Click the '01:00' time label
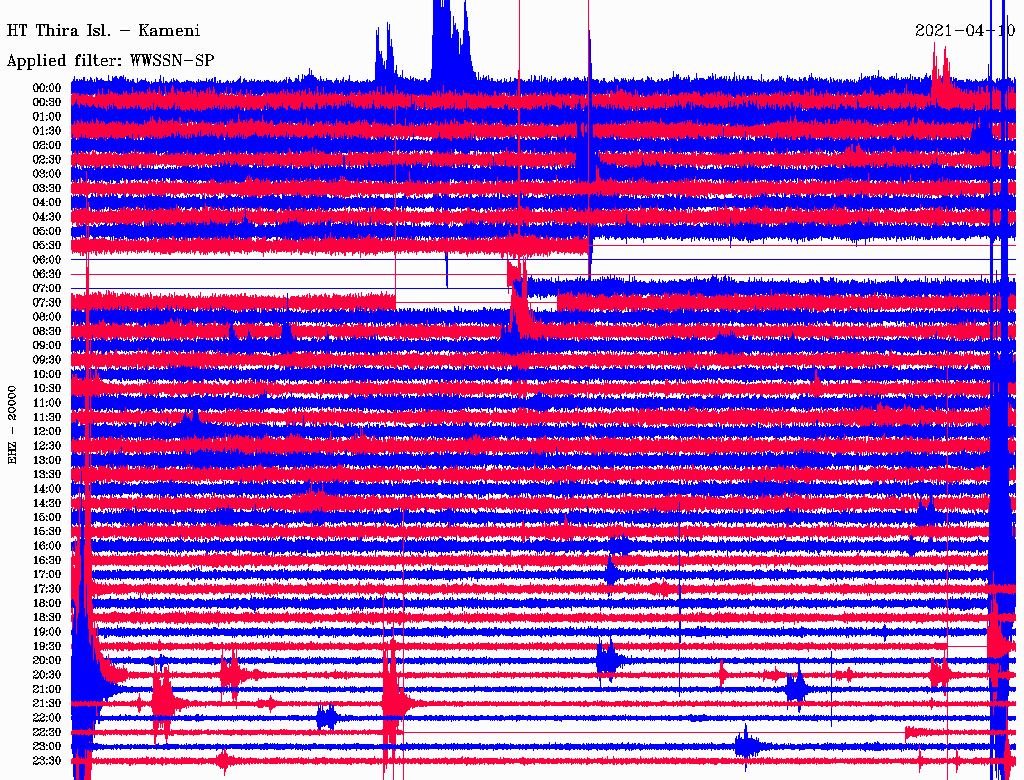The image size is (1024, 780). click(47, 117)
